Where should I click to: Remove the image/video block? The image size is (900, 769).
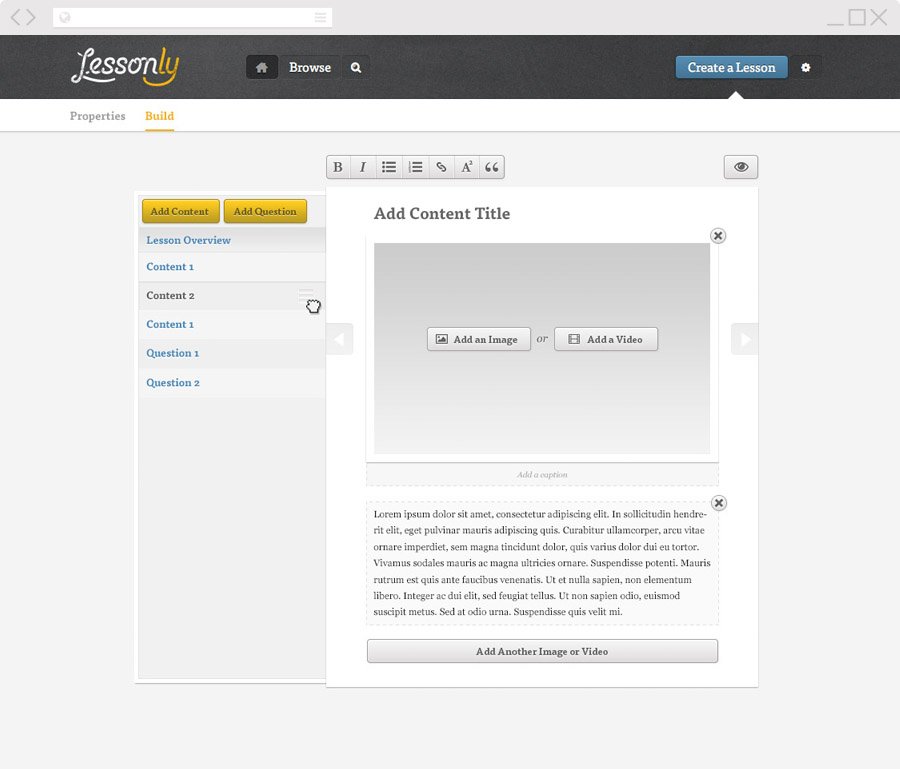(718, 236)
